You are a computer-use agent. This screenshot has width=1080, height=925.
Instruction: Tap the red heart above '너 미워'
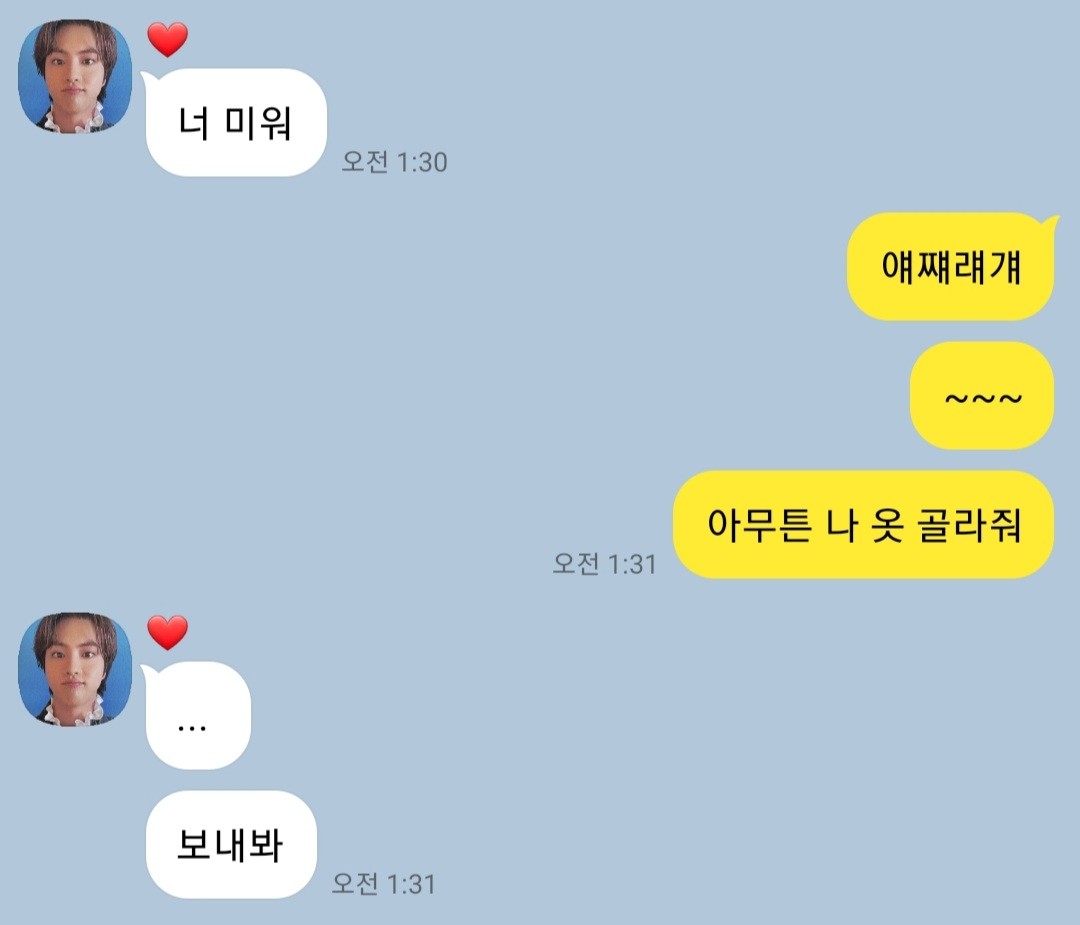(x=167, y=39)
